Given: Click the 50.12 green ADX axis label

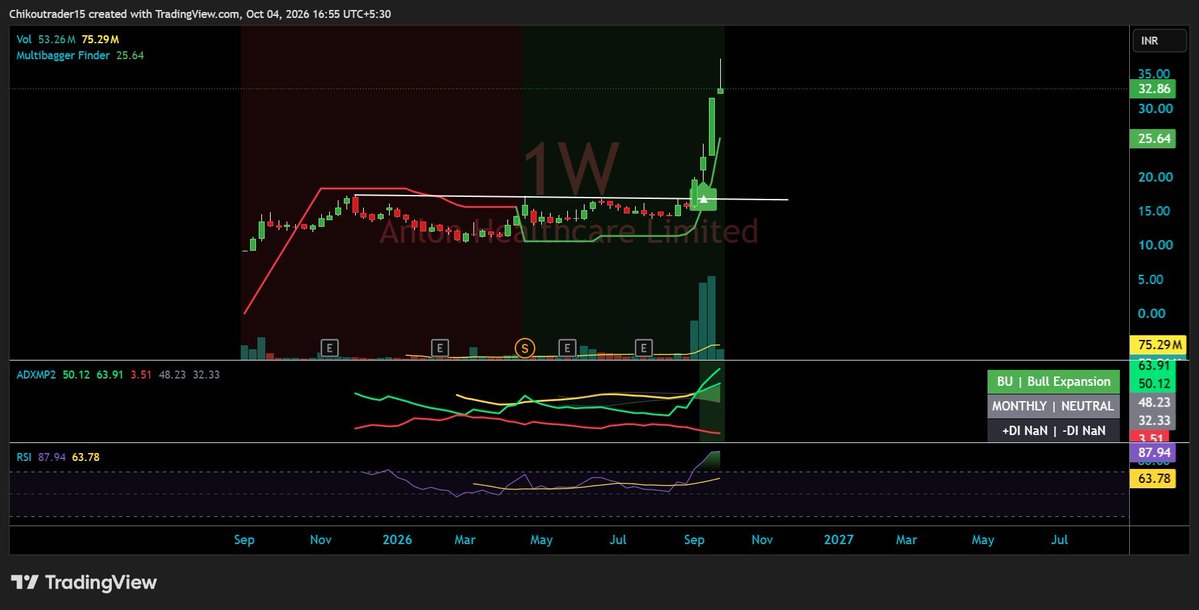Looking at the screenshot, I should tap(1153, 383).
